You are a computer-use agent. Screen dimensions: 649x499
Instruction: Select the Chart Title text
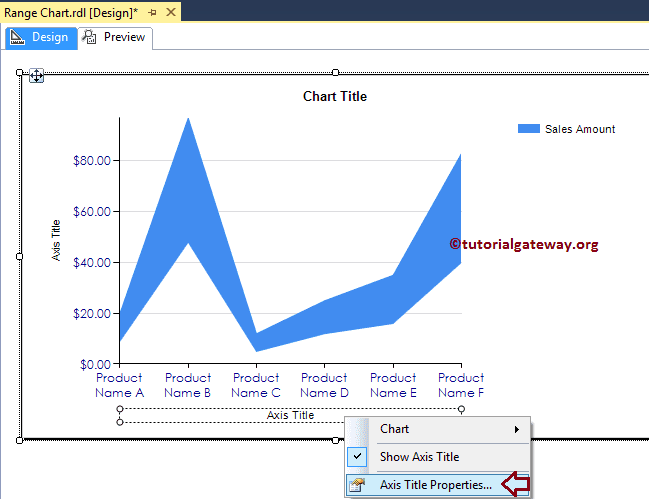coord(335,96)
